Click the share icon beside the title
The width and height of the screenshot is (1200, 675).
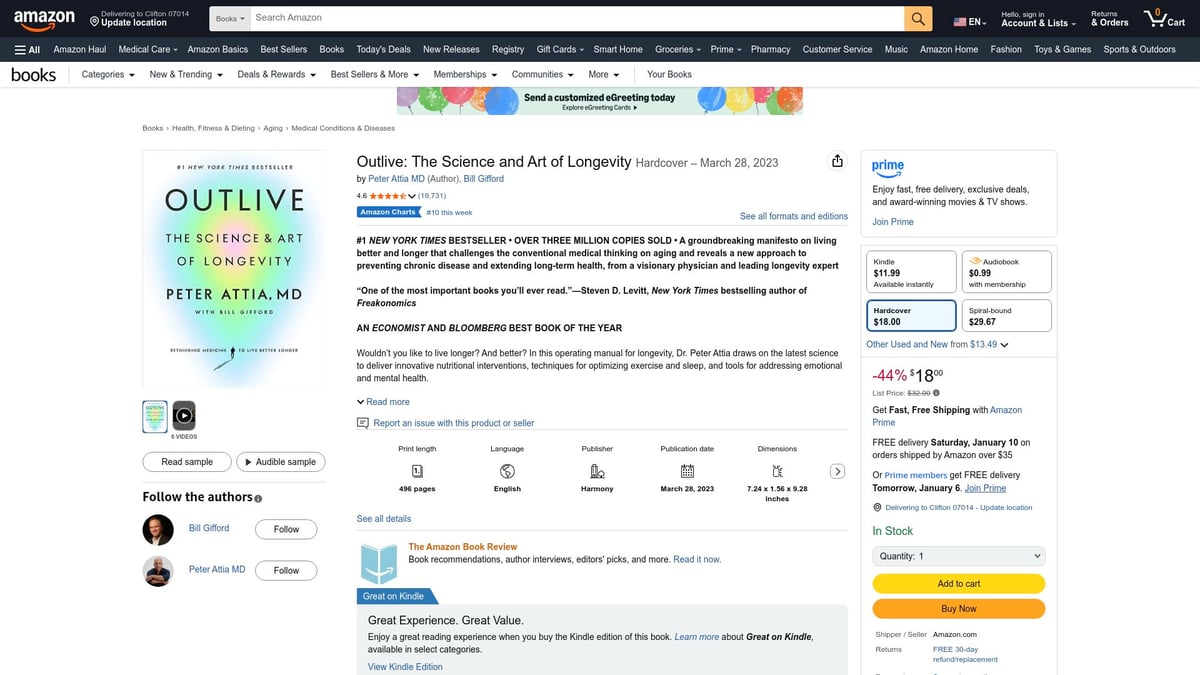[x=837, y=162]
